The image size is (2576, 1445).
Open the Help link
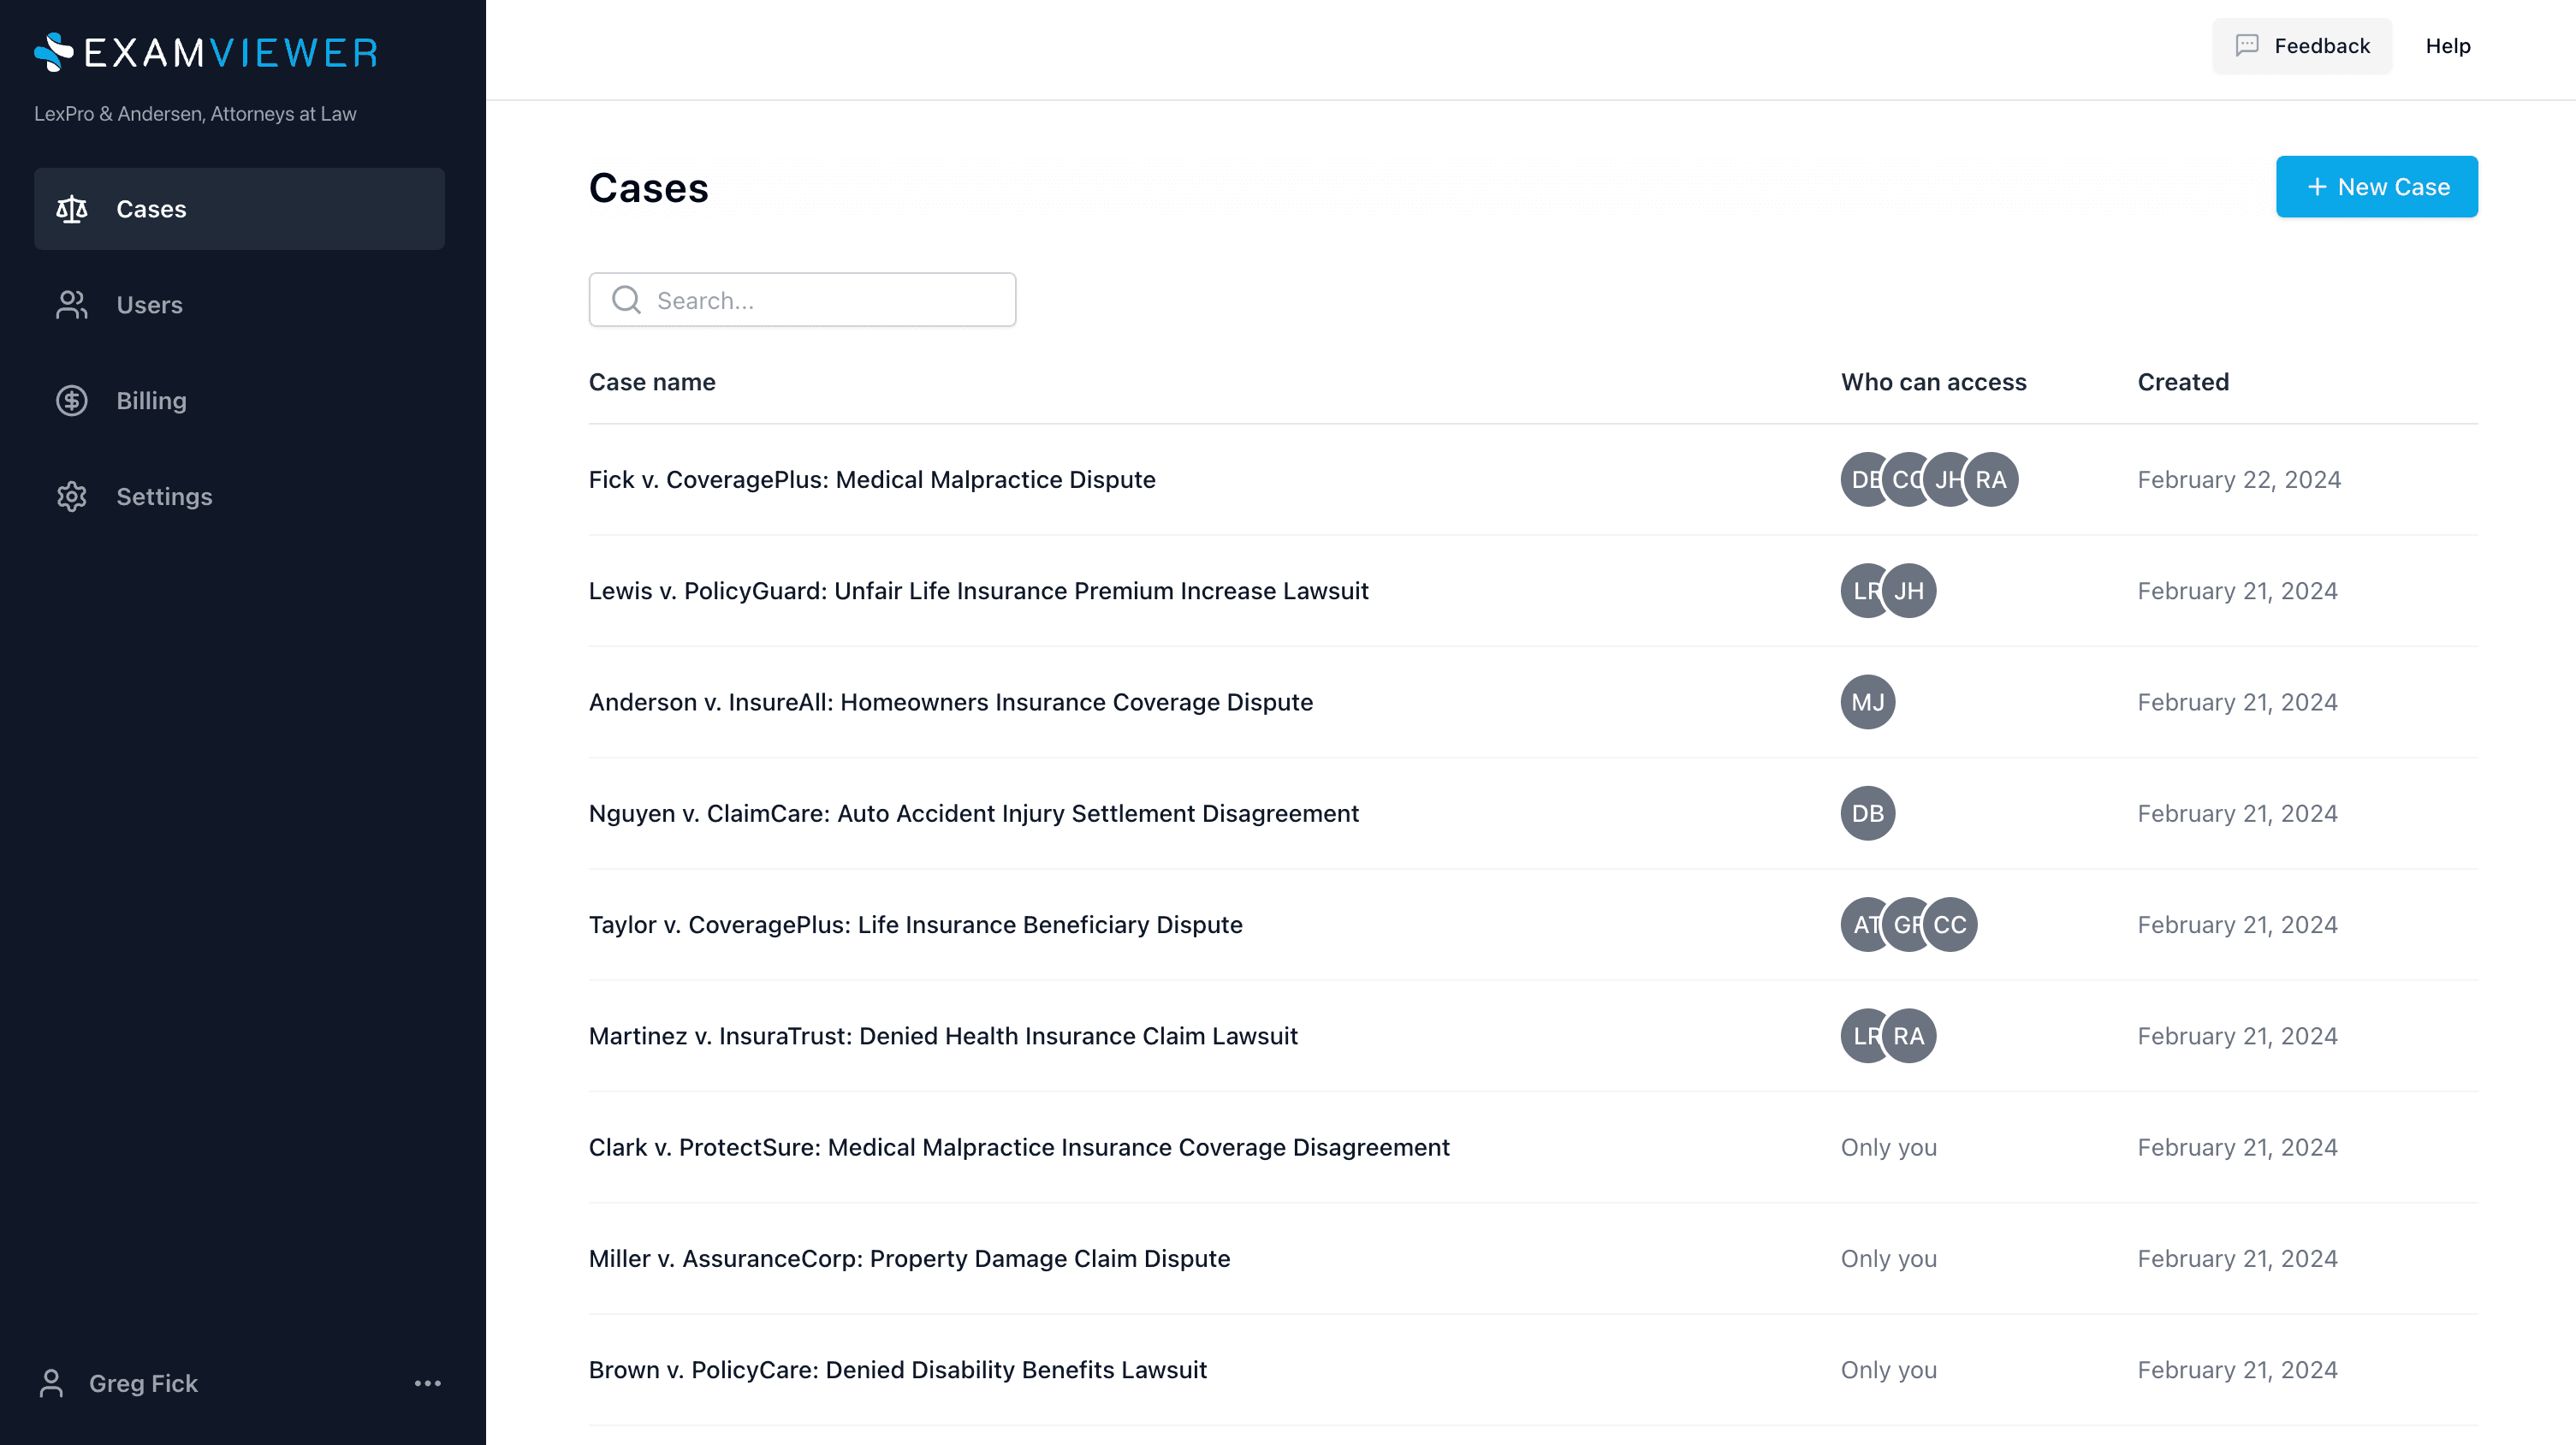(2447, 46)
